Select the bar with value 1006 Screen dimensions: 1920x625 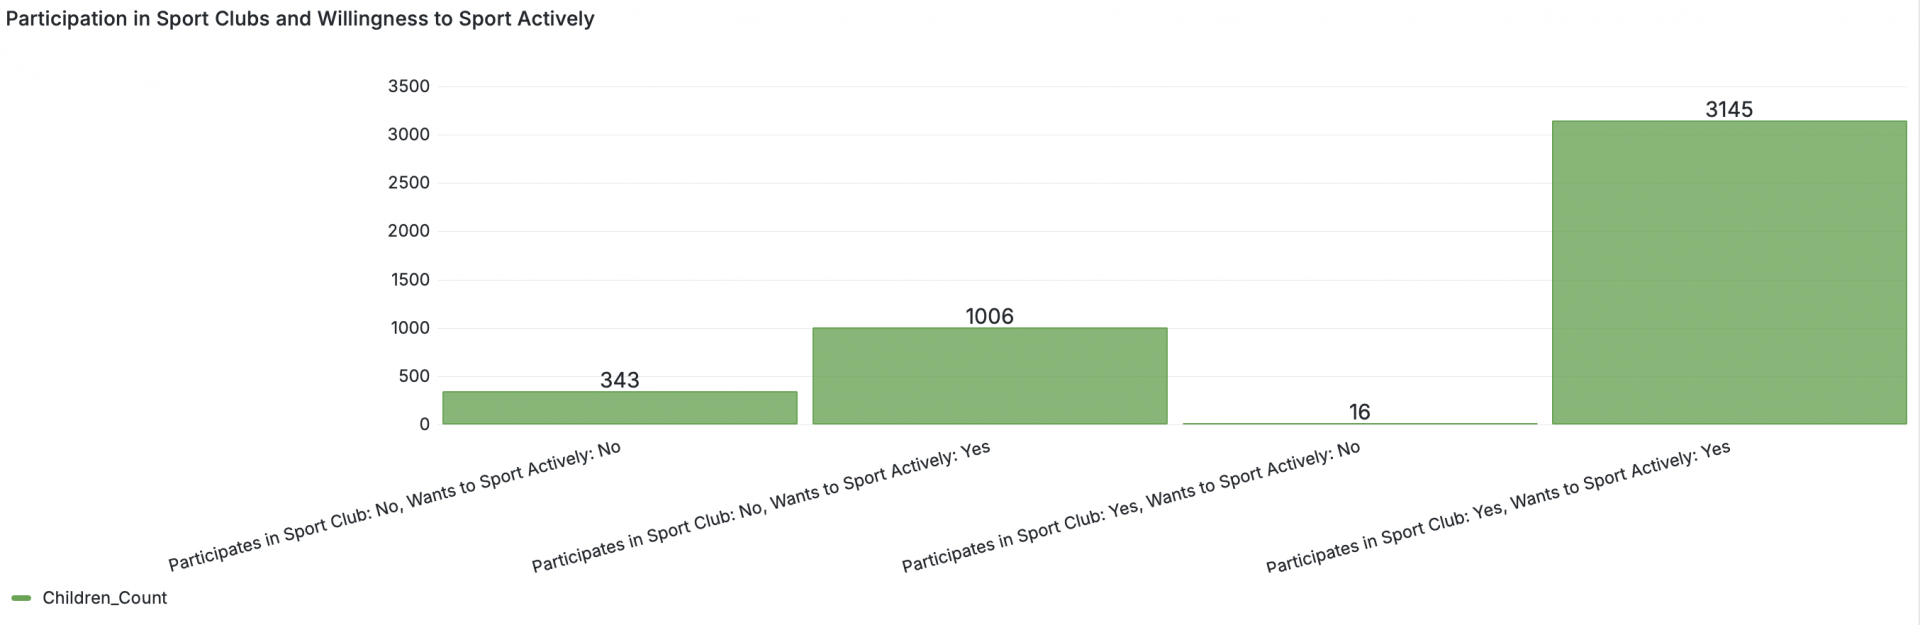click(990, 376)
